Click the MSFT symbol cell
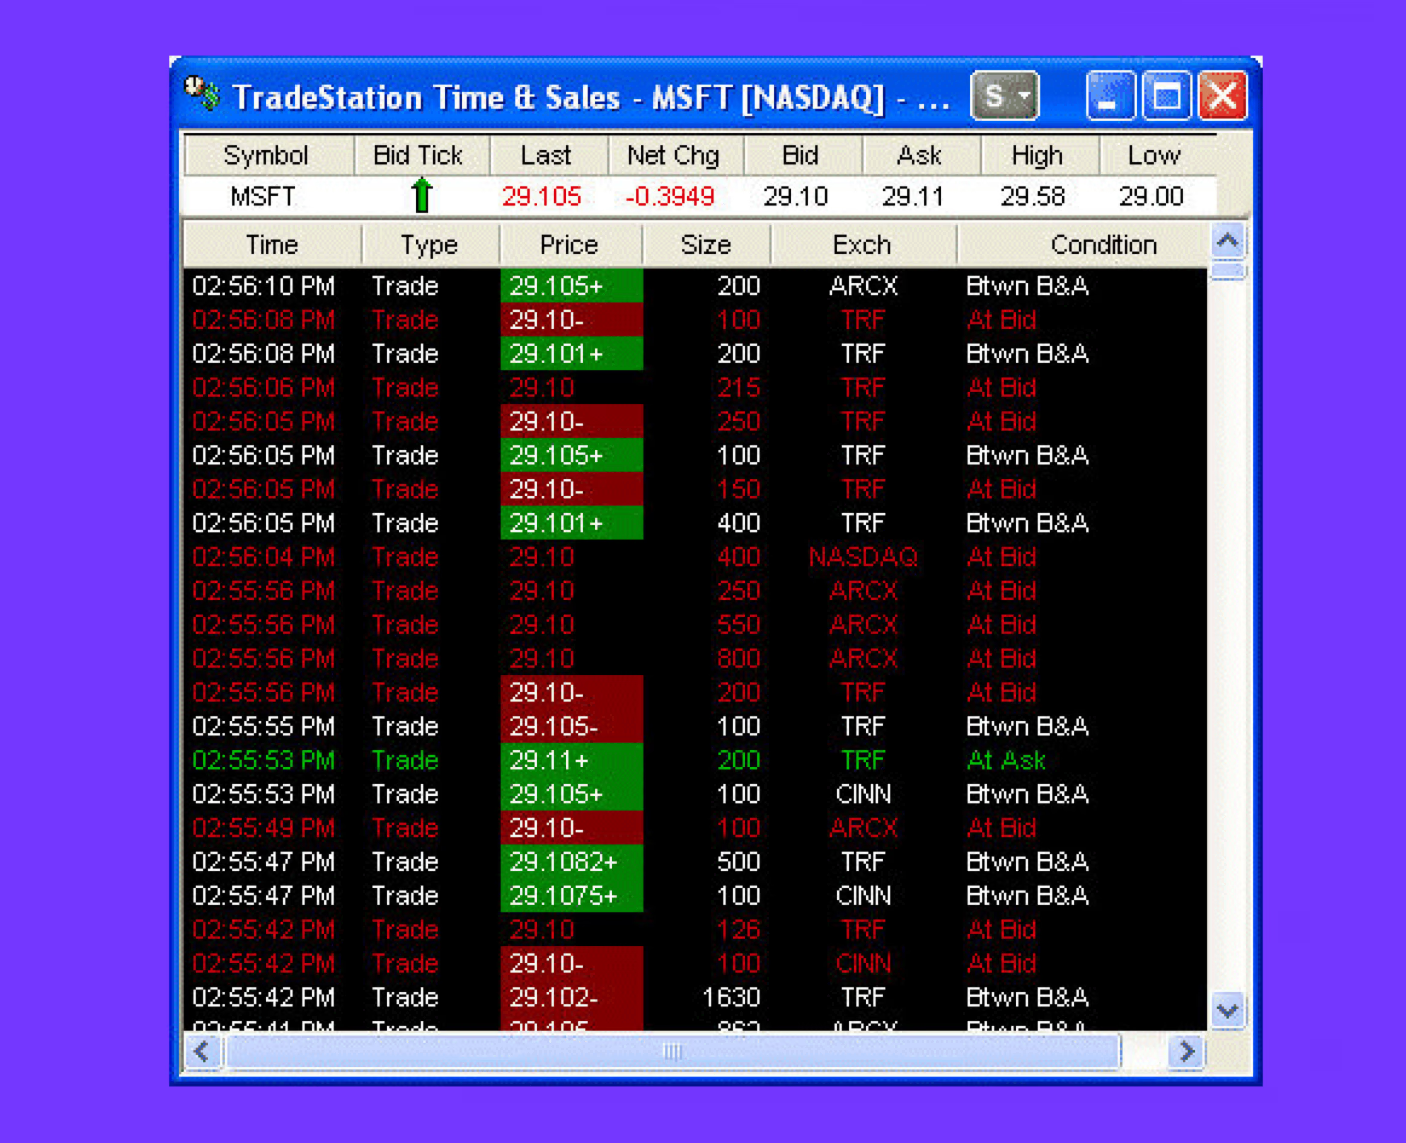This screenshot has height=1143, width=1406. coord(263,196)
